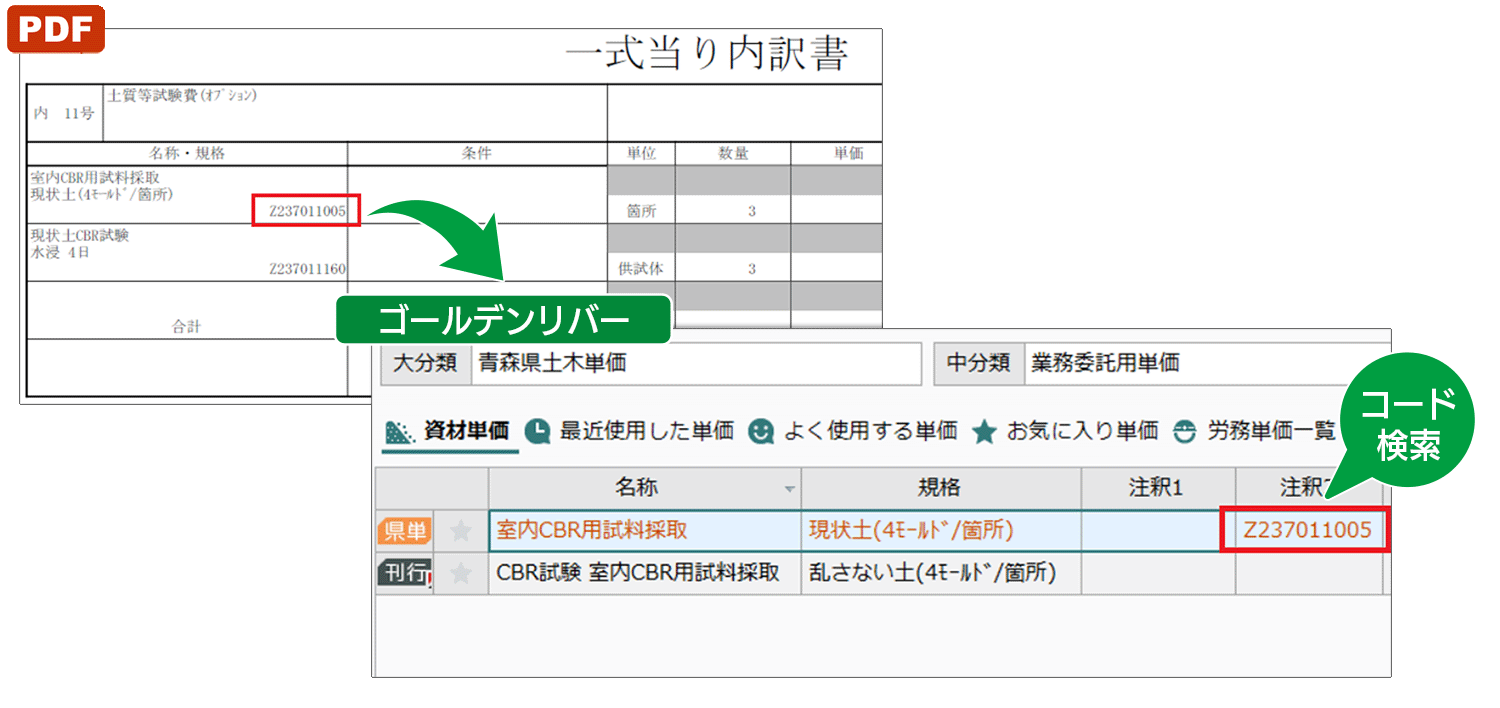Open the お気に入り単価 tab

click(1065, 431)
